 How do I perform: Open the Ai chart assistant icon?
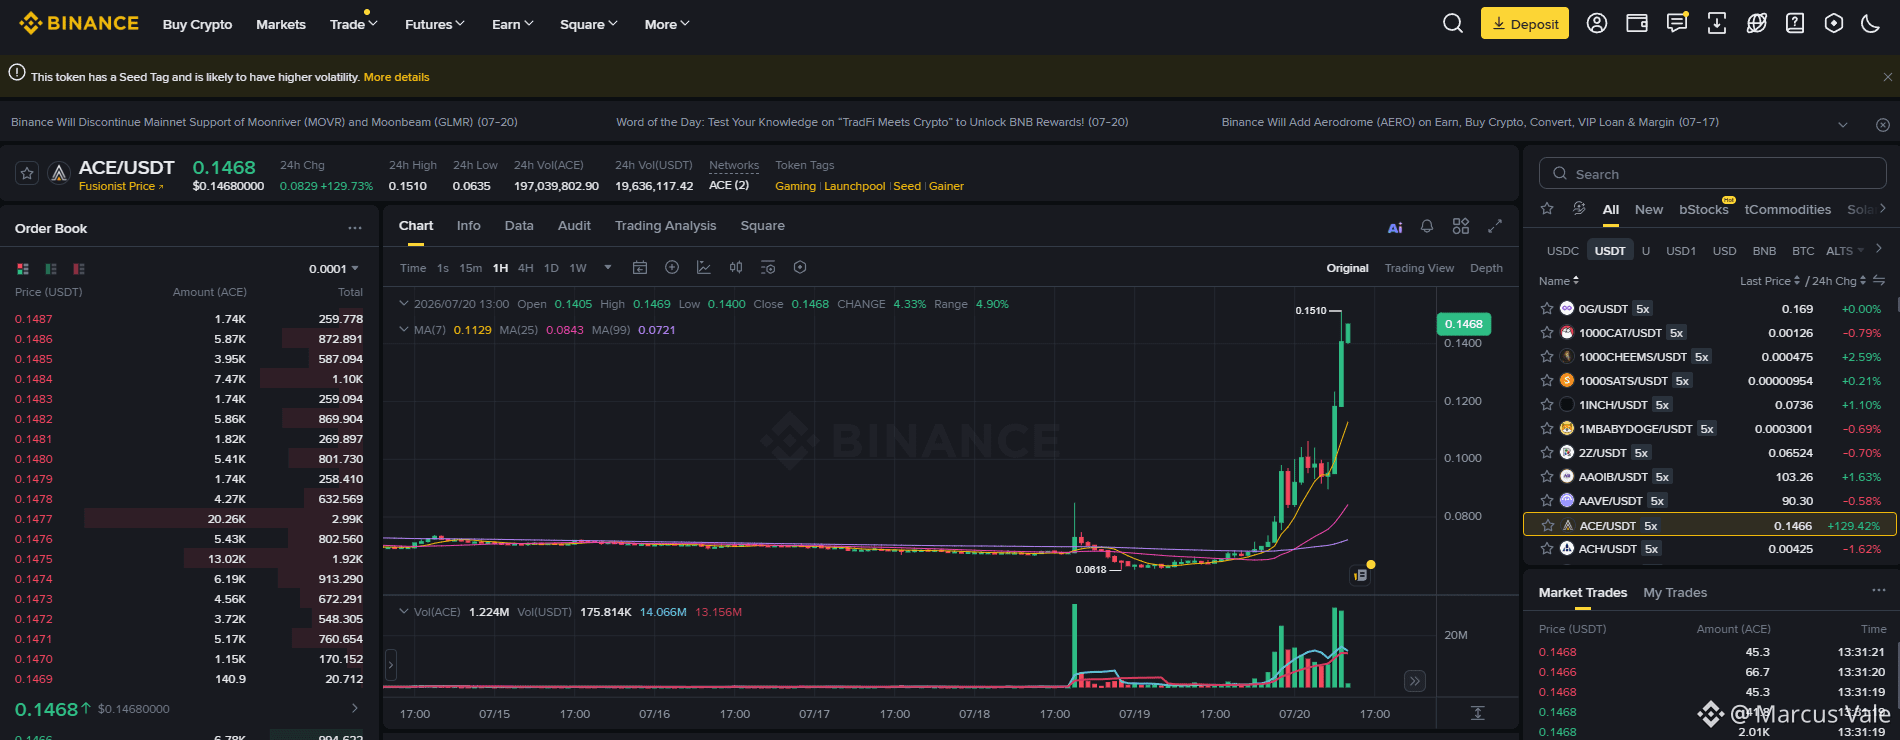[x=1395, y=227]
